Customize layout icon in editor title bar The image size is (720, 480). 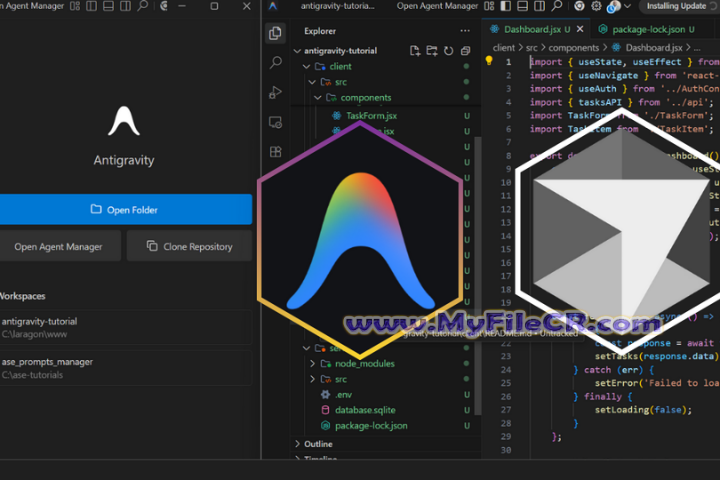coord(489,6)
